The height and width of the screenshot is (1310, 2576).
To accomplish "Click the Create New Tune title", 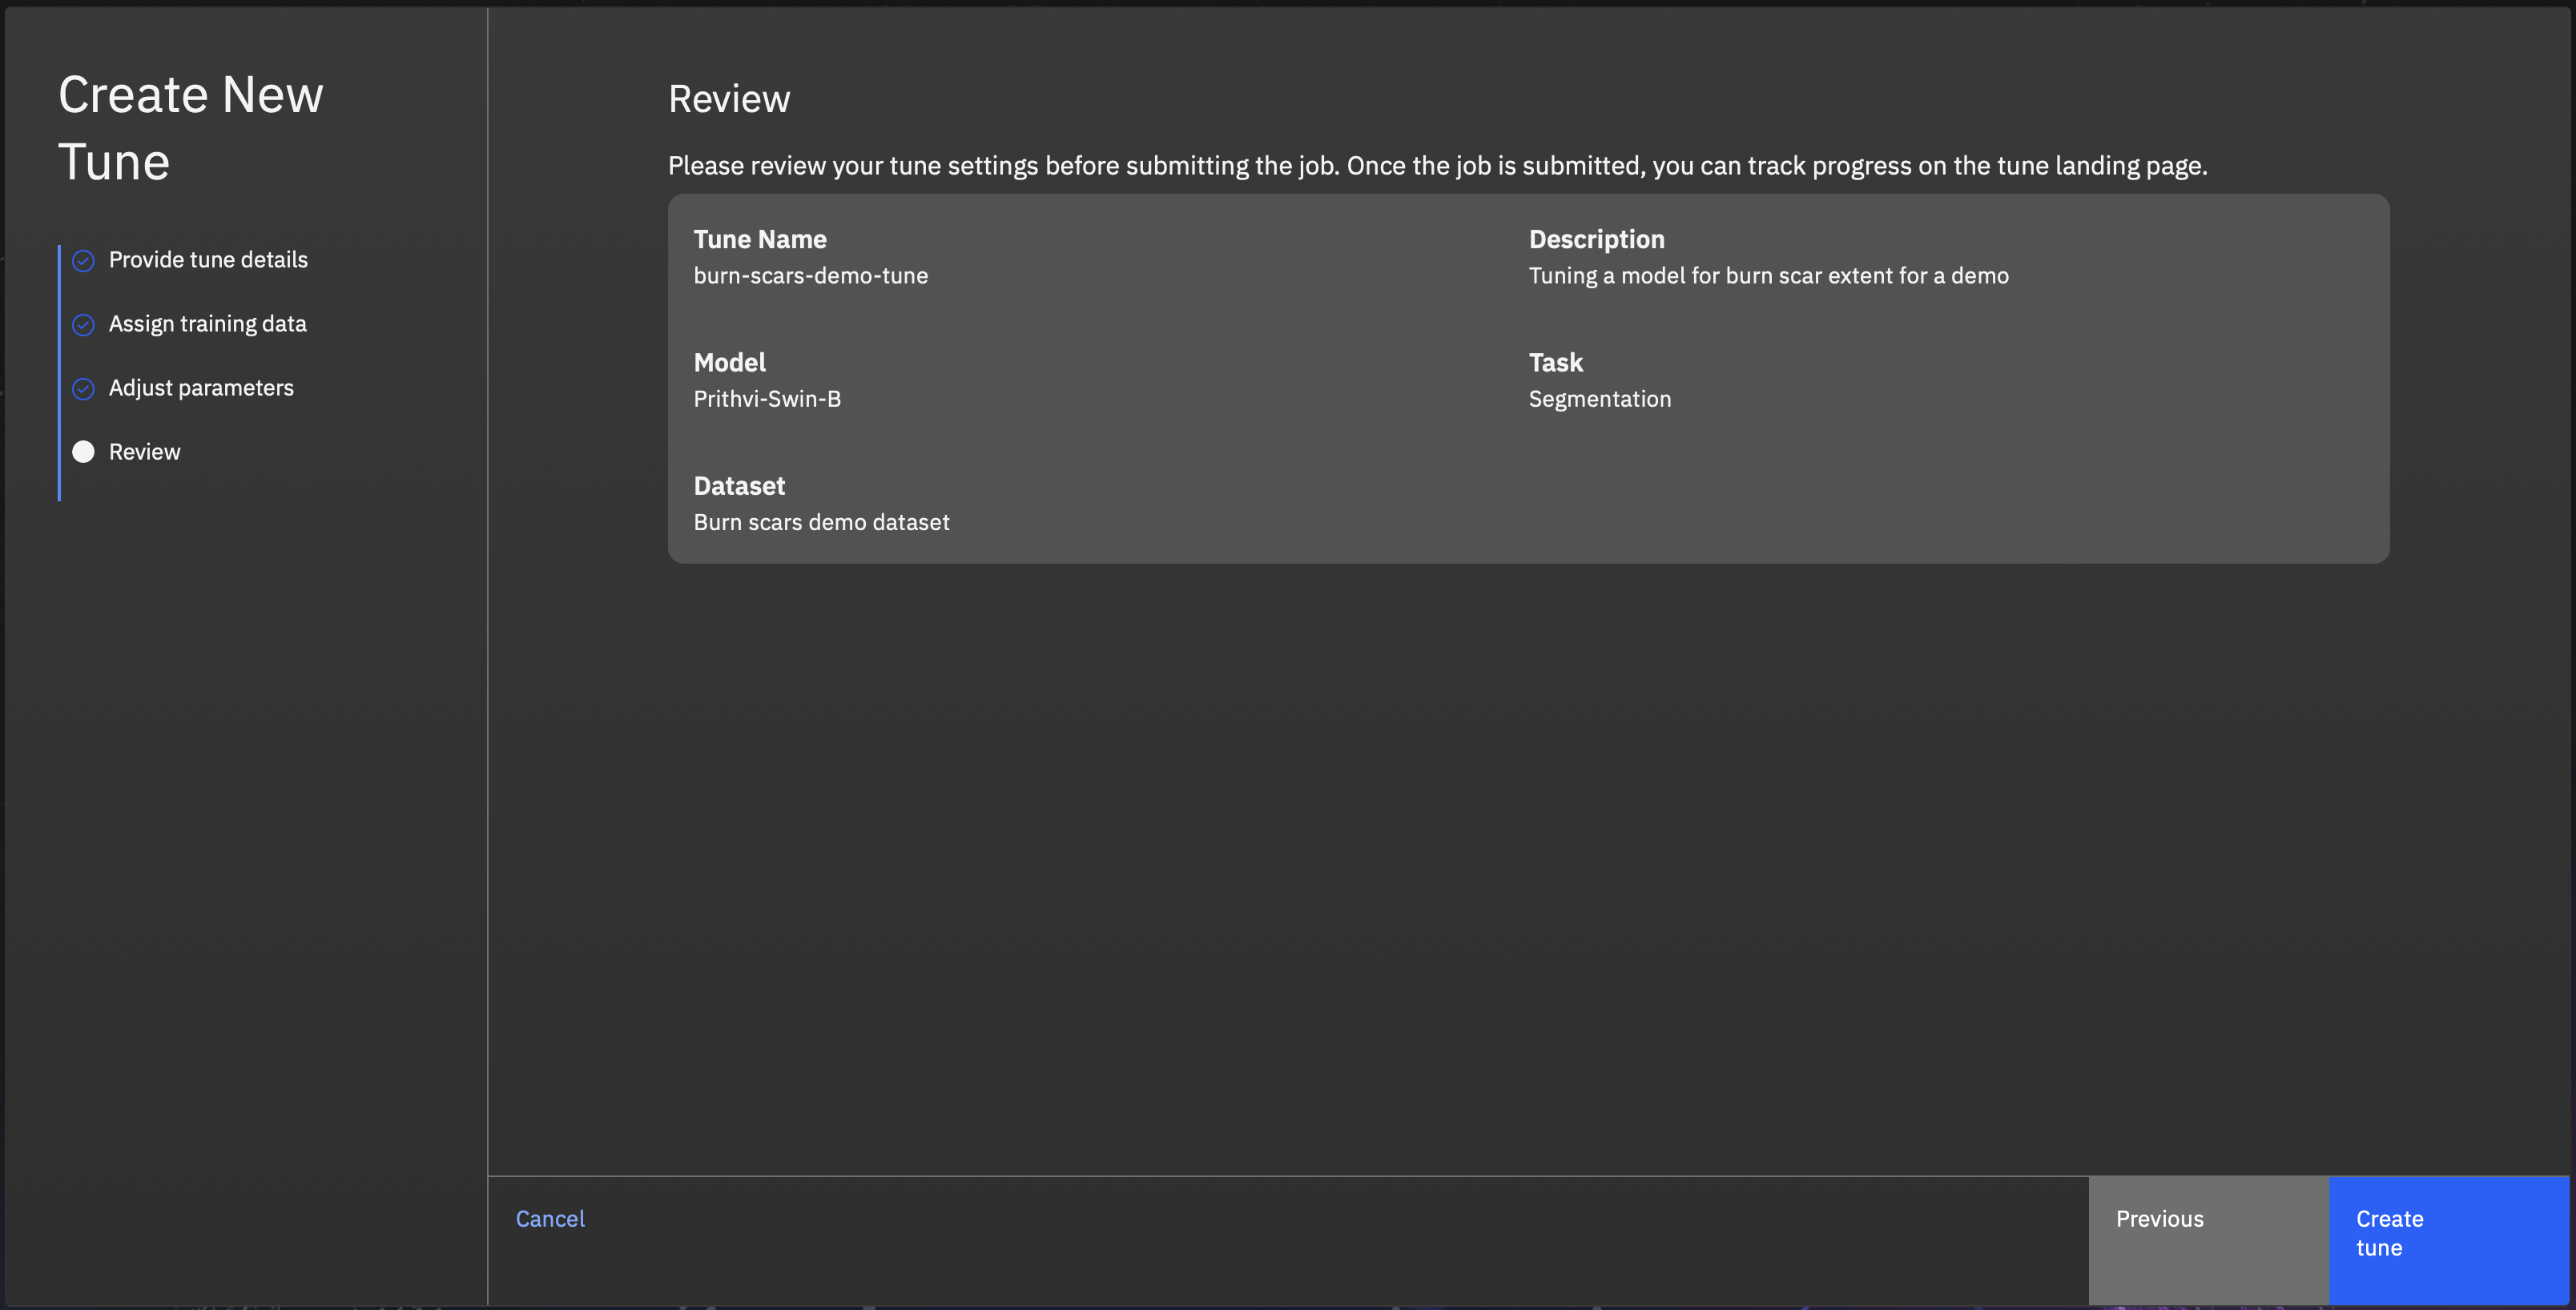I will [x=190, y=128].
